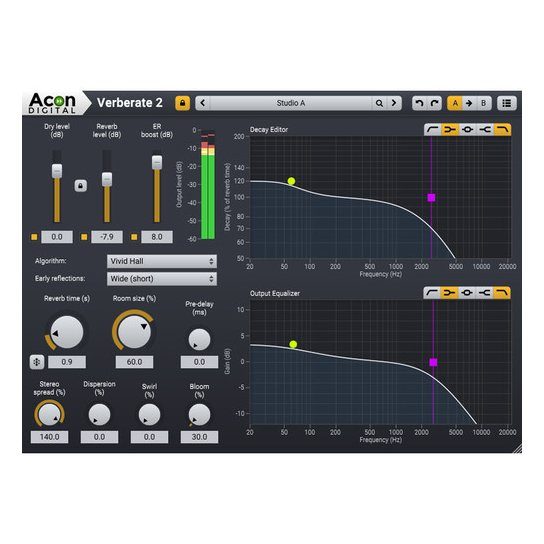Toggle Output Equalizer low cut filter
This screenshot has width=544, height=544.
point(432,293)
